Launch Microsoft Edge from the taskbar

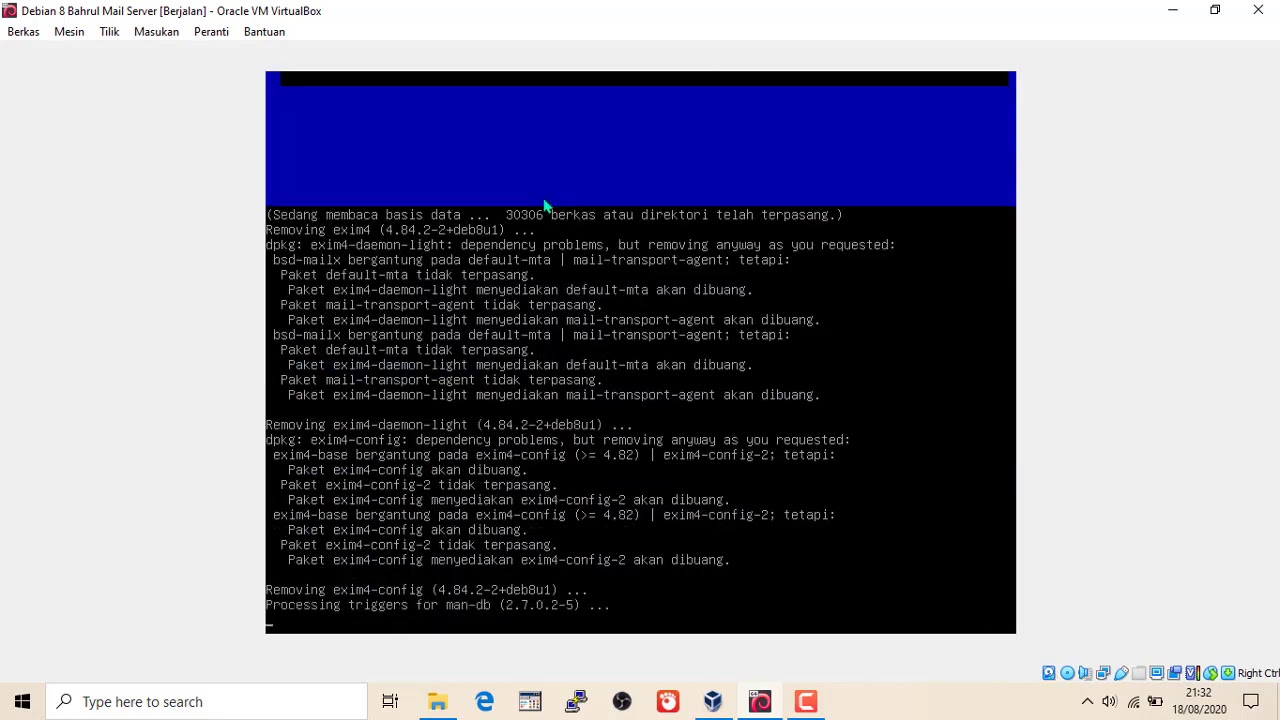tap(484, 702)
